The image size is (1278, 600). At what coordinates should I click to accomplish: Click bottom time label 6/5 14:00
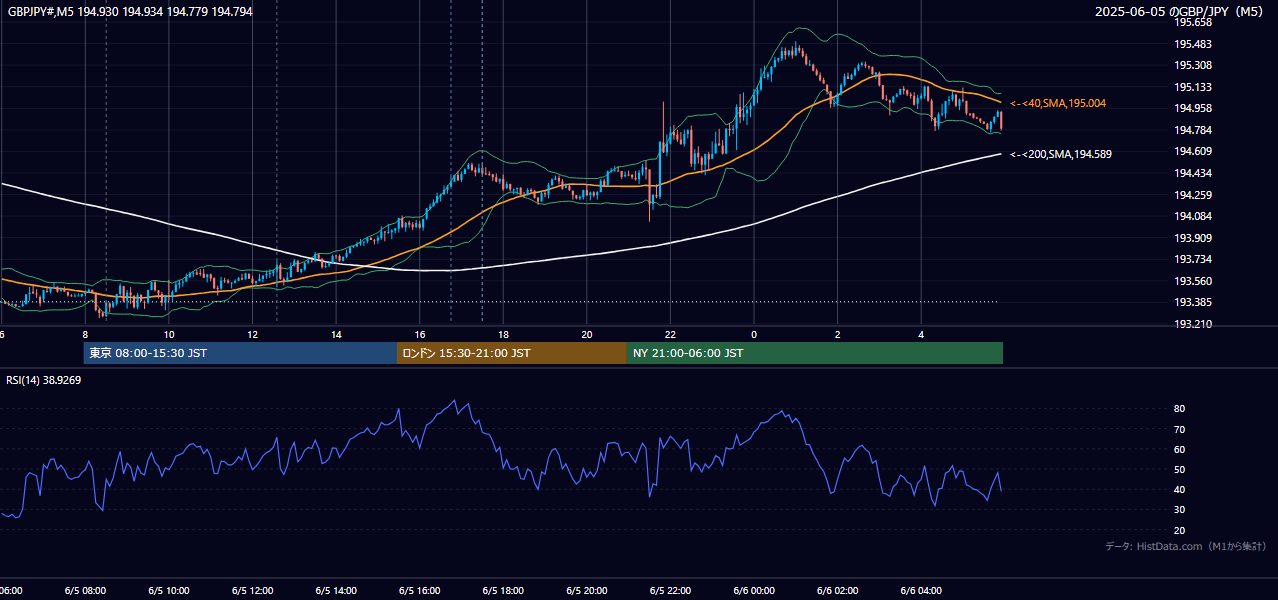(336, 591)
